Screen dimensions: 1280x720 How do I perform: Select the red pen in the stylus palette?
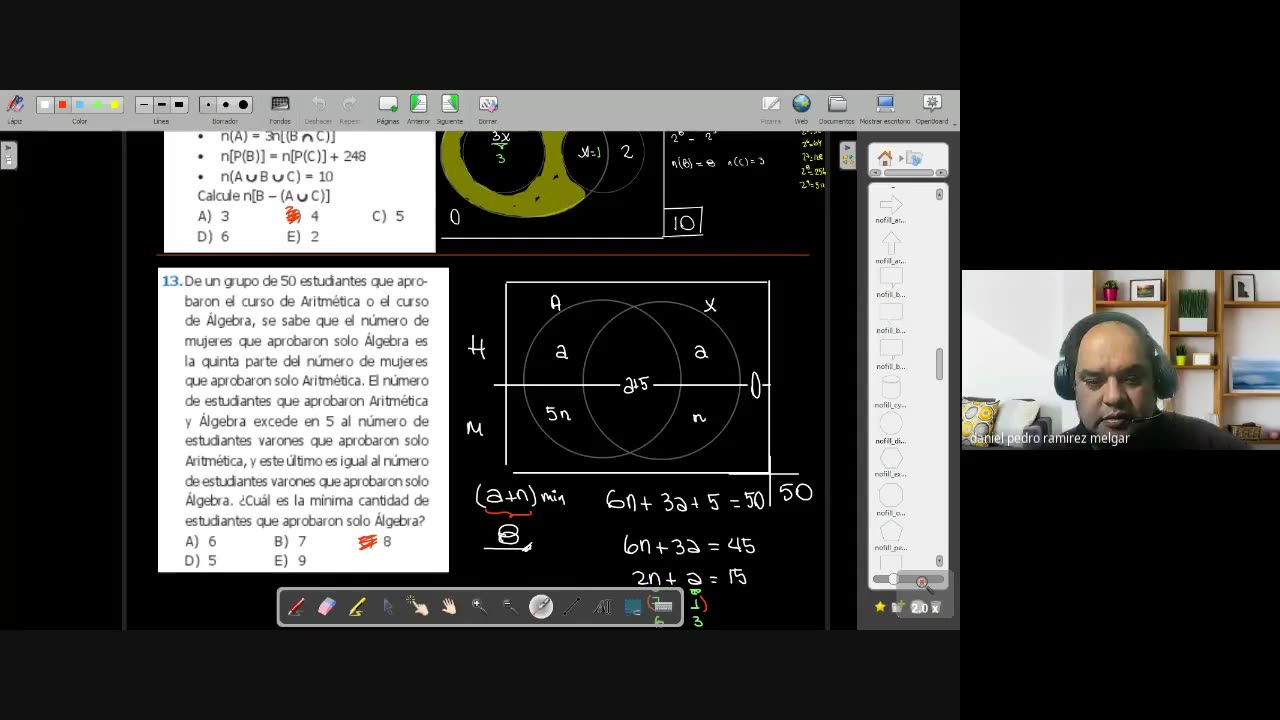tap(296, 607)
